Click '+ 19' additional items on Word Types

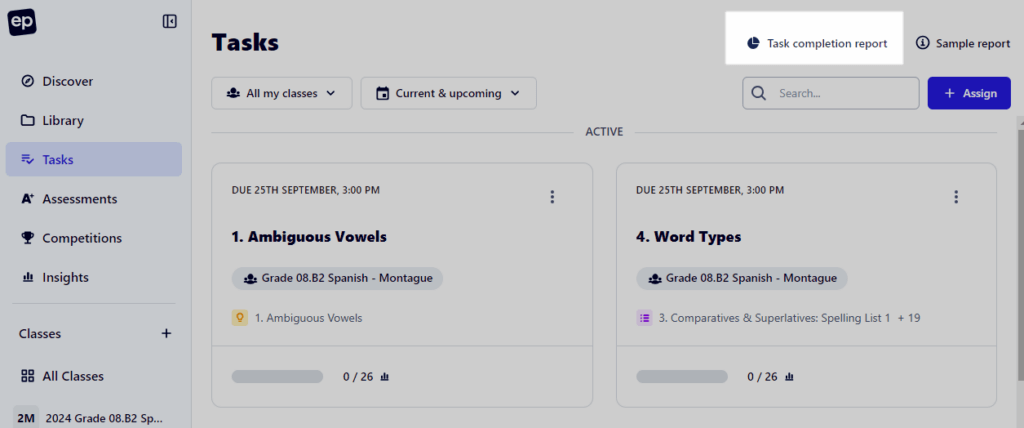909,318
